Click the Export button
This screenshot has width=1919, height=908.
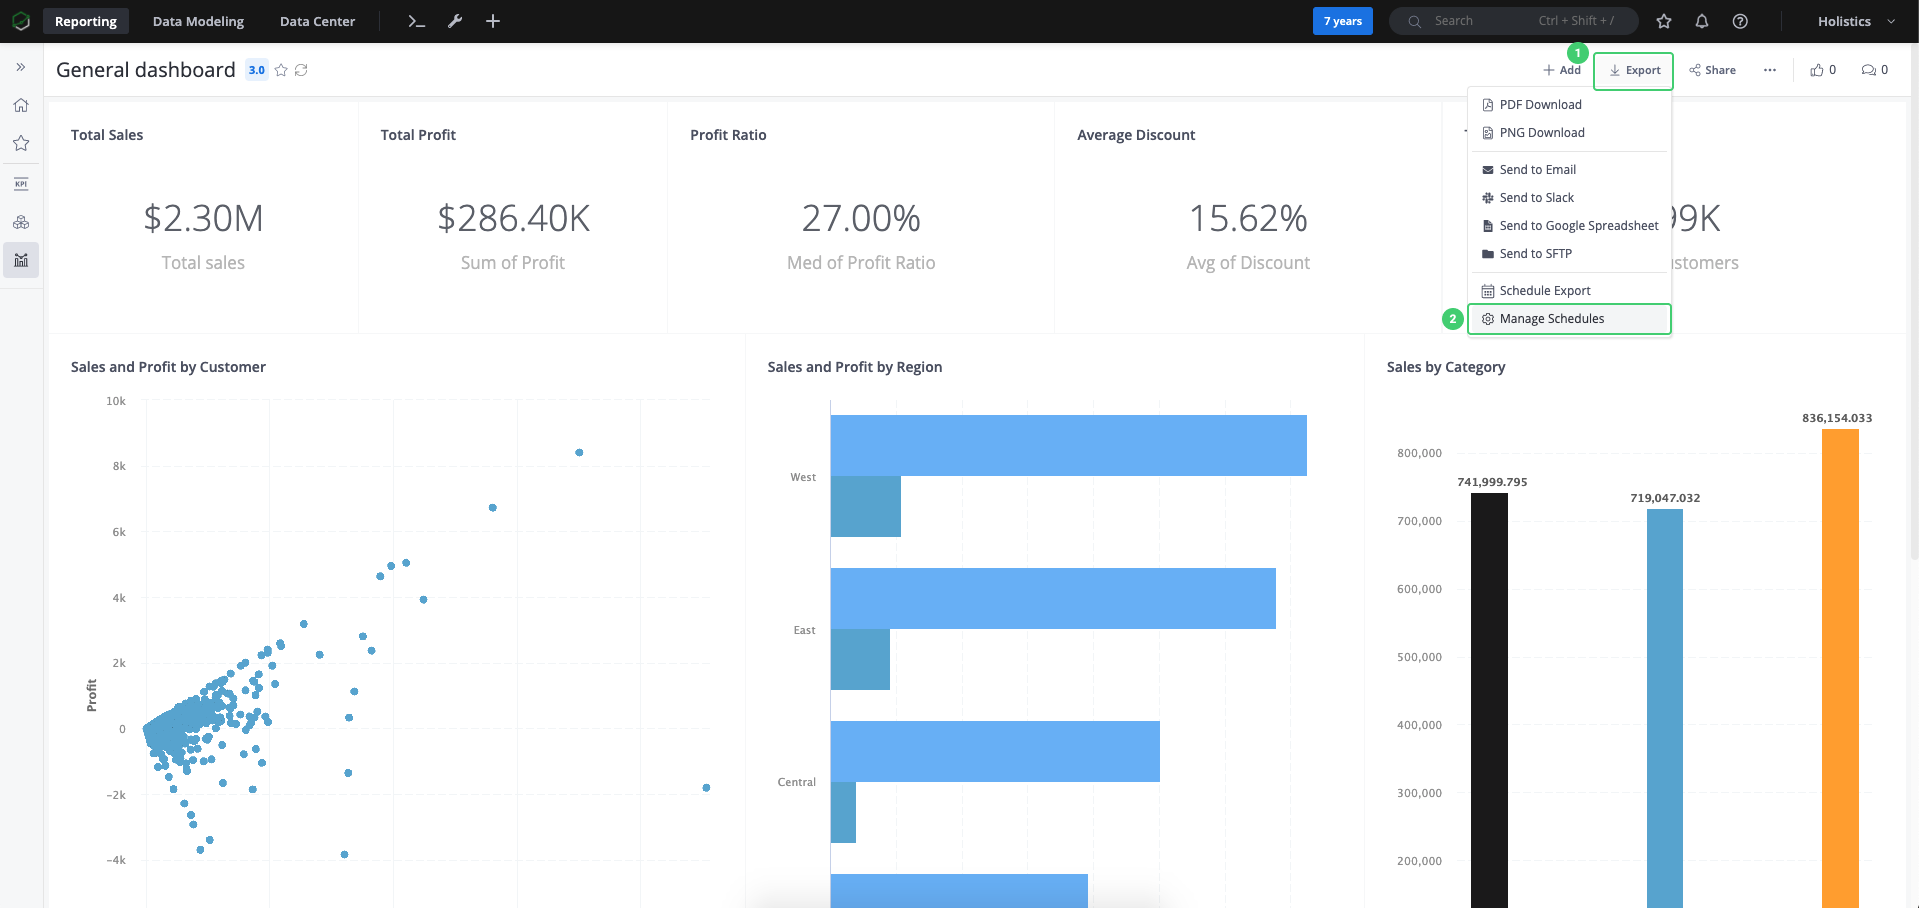click(x=1633, y=71)
